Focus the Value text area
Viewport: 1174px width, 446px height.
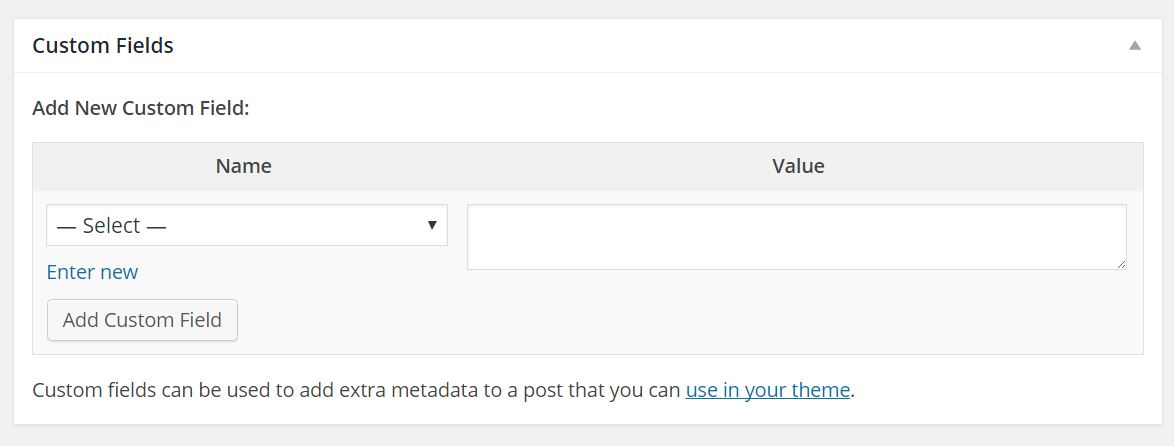pyautogui.click(x=796, y=237)
